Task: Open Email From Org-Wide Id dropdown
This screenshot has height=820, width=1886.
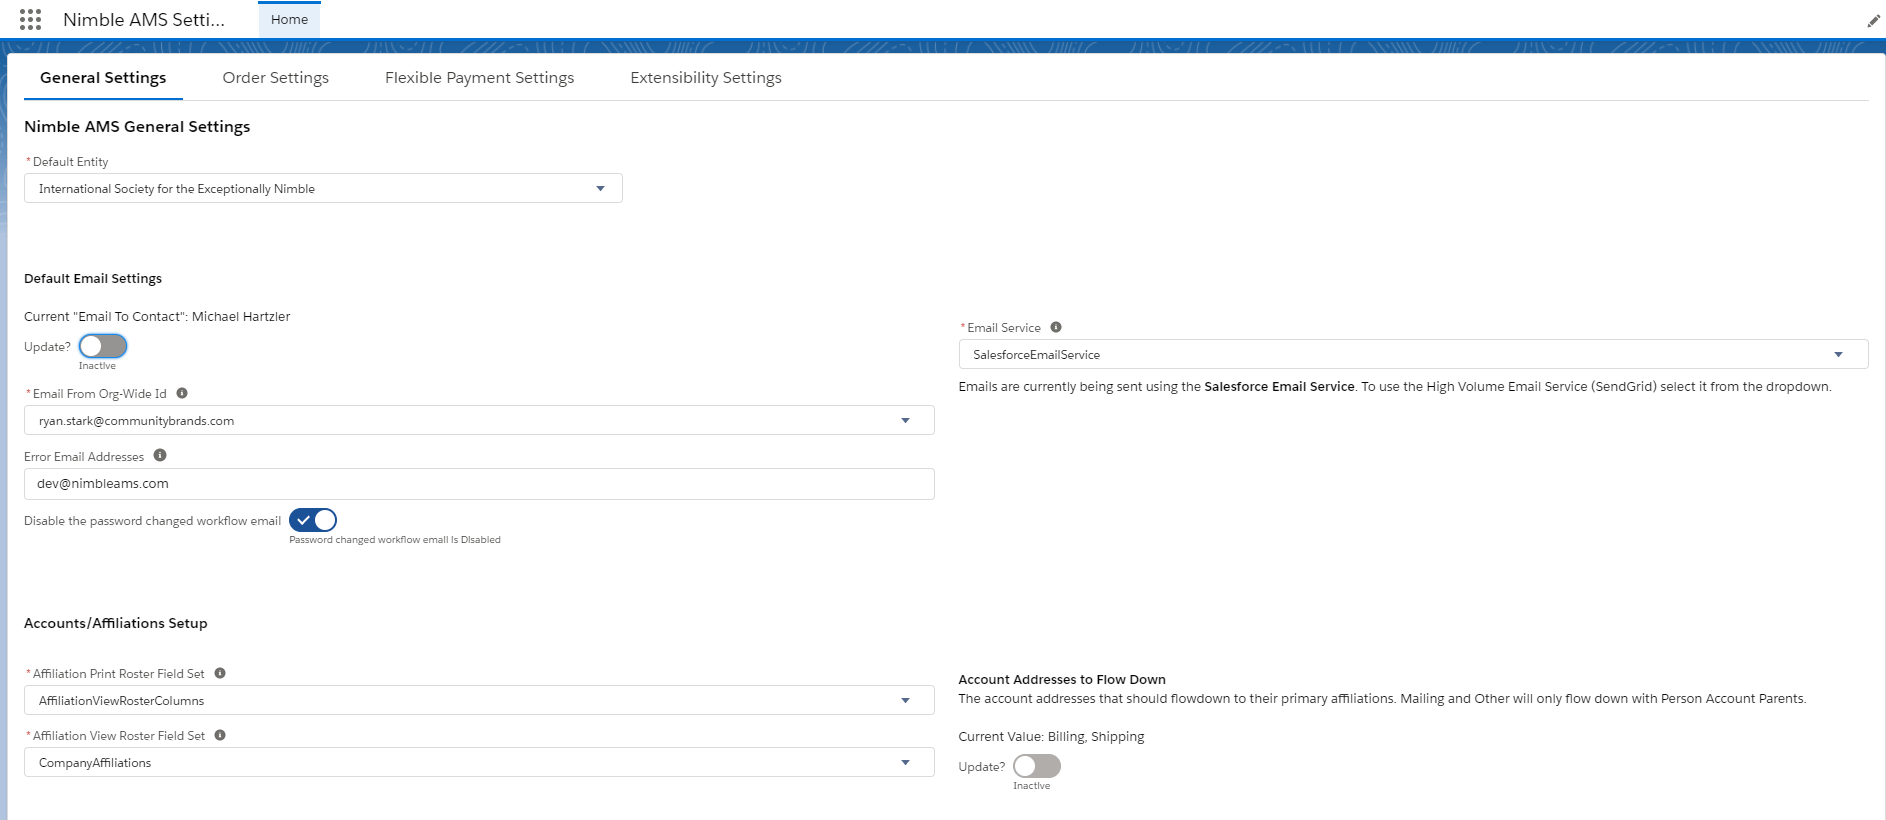Action: click(x=479, y=420)
